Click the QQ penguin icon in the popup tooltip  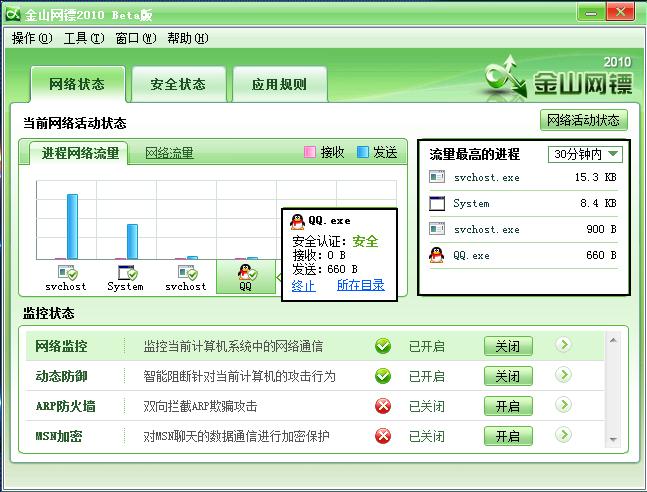(298, 222)
